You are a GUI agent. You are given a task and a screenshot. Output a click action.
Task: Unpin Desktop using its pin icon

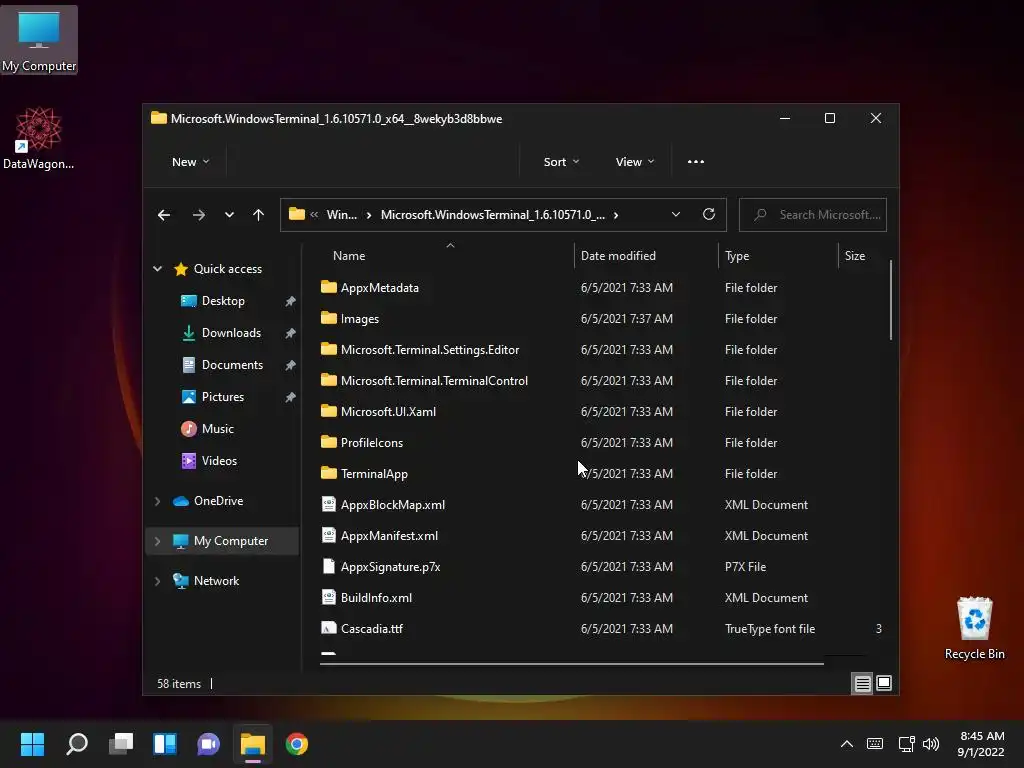tap(291, 301)
